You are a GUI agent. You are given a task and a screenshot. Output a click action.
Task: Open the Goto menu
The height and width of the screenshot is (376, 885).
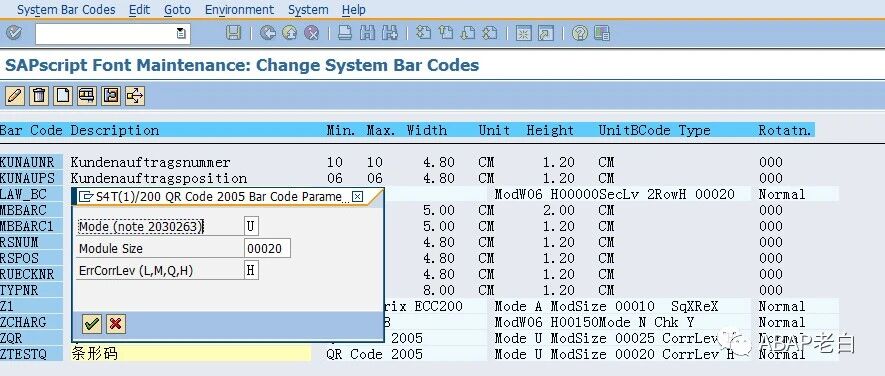[177, 10]
